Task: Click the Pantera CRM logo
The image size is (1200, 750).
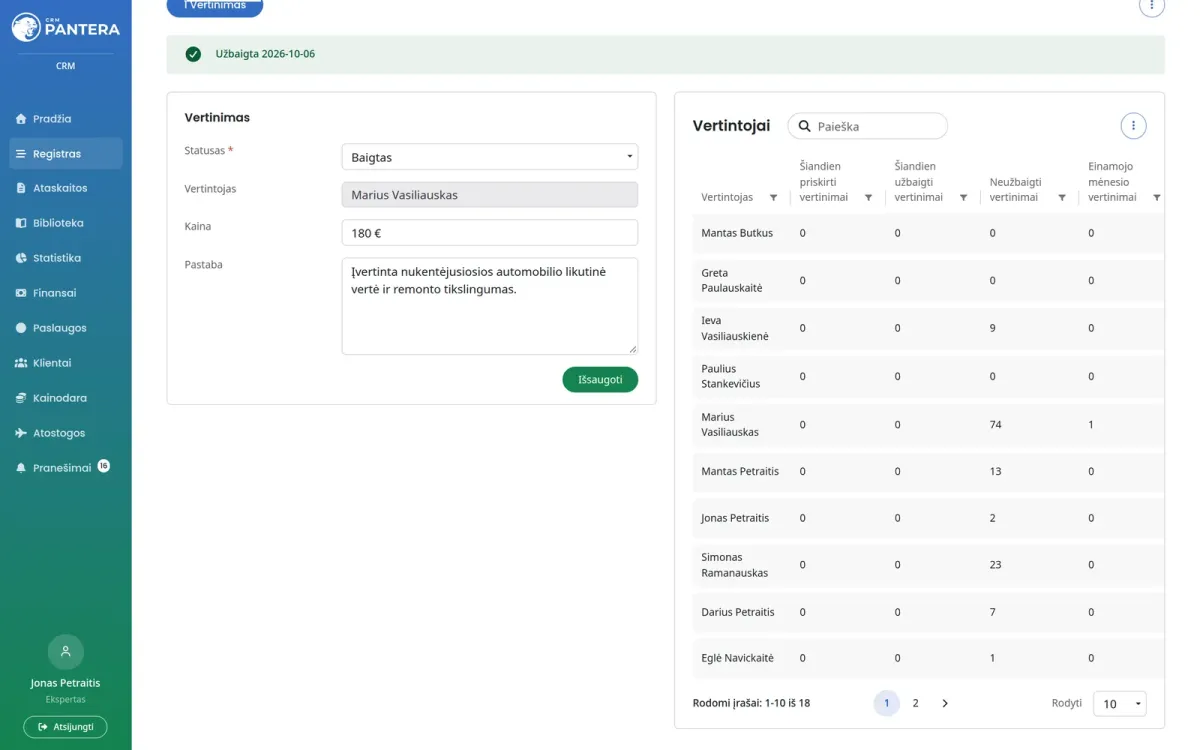Action: (x=66, y=27)
